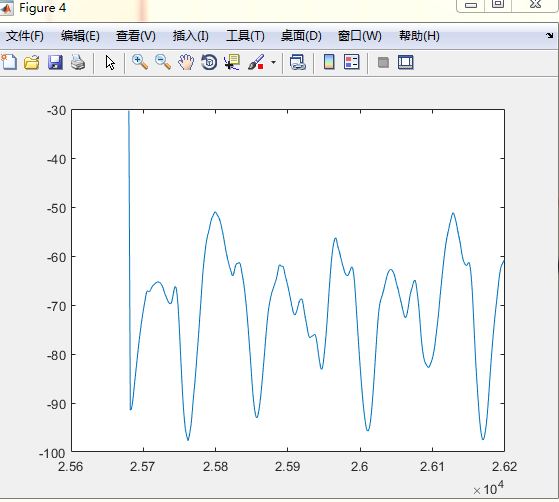Insert a colorbar via toolbar icon
This screenshot has height=502, width=559.
coord(329,62)
